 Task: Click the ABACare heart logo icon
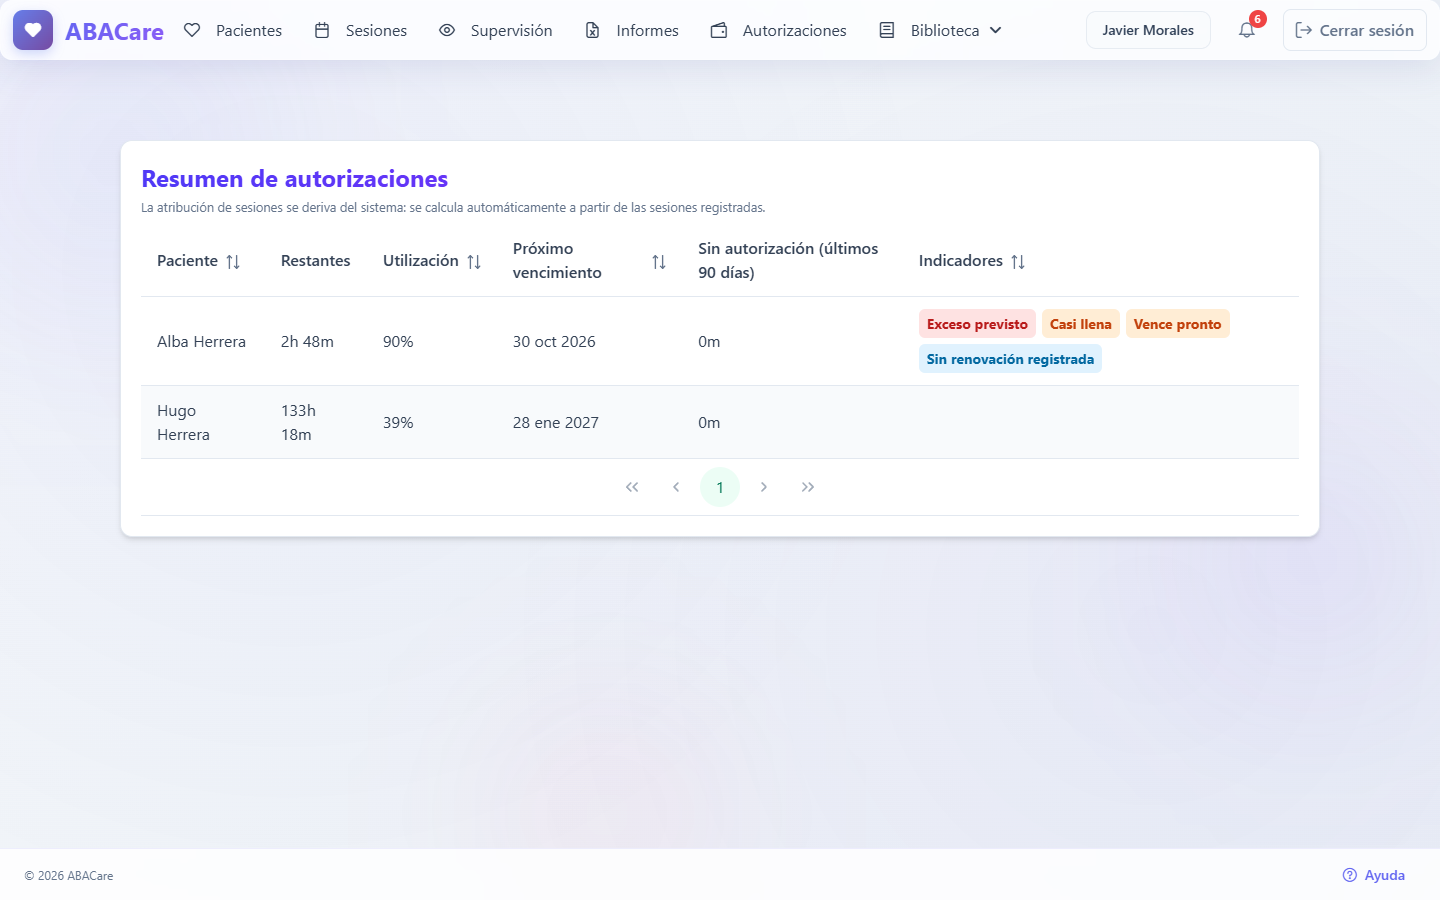tap(33, 30)
